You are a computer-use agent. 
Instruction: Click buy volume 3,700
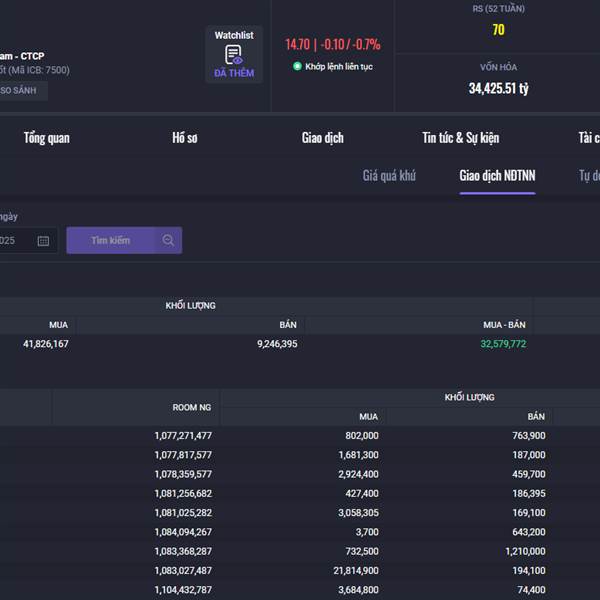[x=367, y=532]
